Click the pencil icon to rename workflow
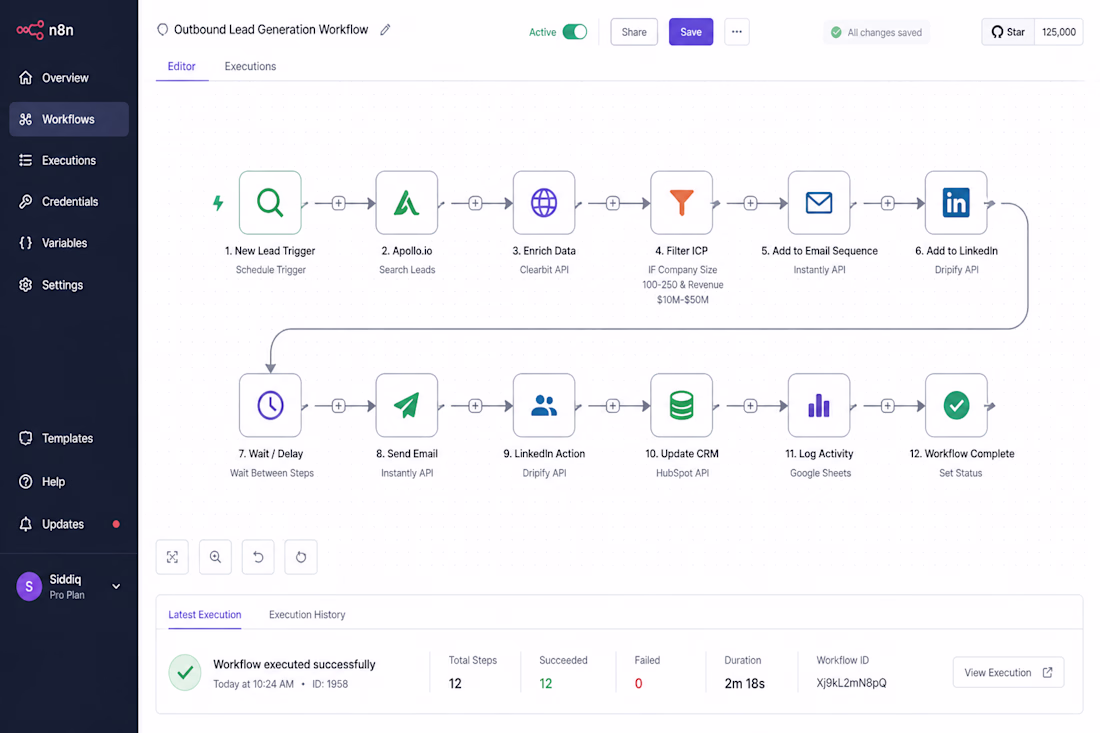 tap(385, 29)
